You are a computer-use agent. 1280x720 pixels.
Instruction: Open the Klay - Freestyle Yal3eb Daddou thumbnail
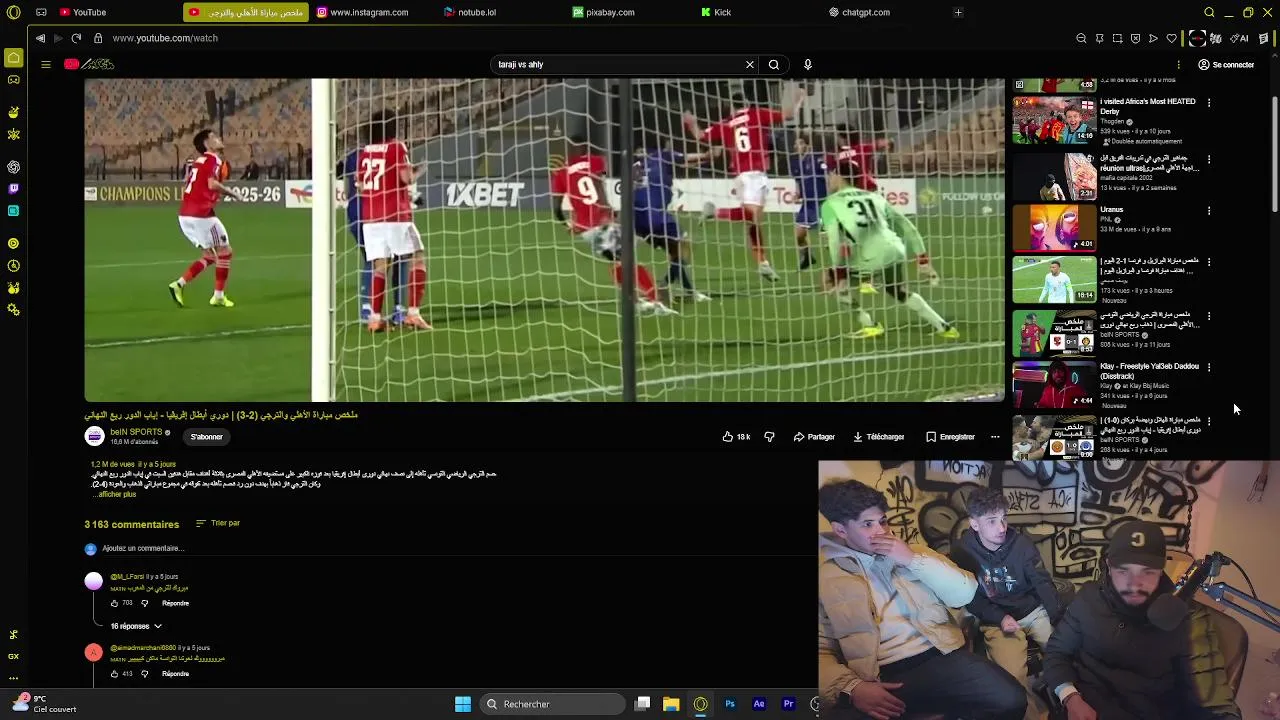[x=1054, y=384]
